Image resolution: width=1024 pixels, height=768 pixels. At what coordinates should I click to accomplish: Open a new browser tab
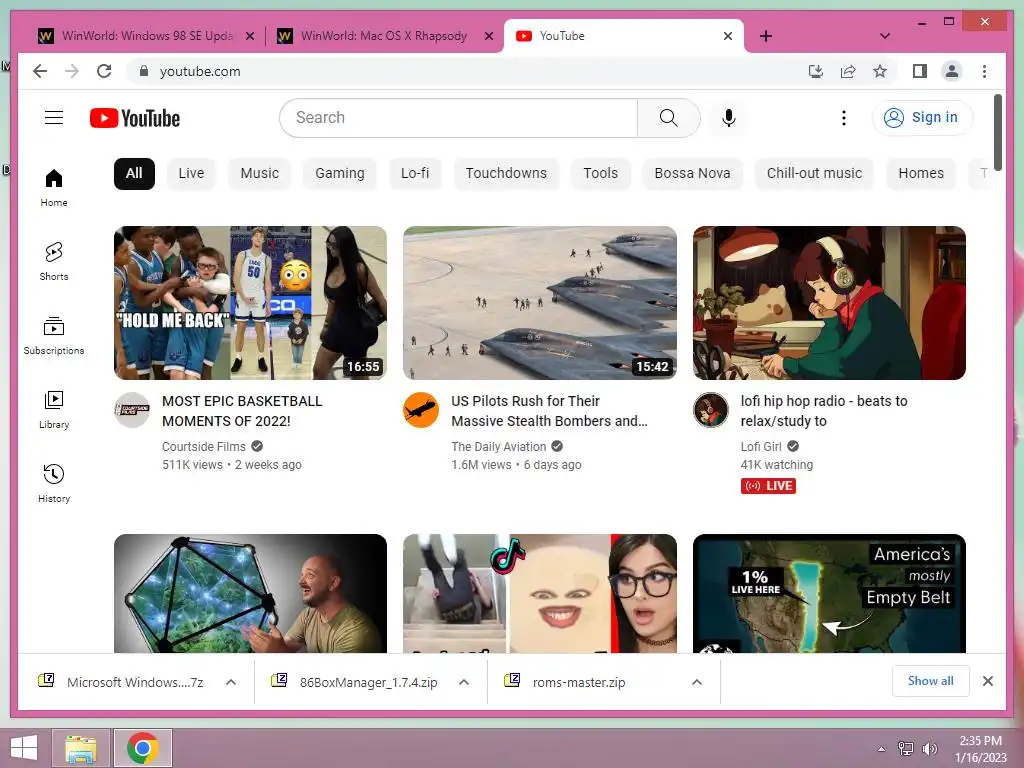[x=766, y=36]
